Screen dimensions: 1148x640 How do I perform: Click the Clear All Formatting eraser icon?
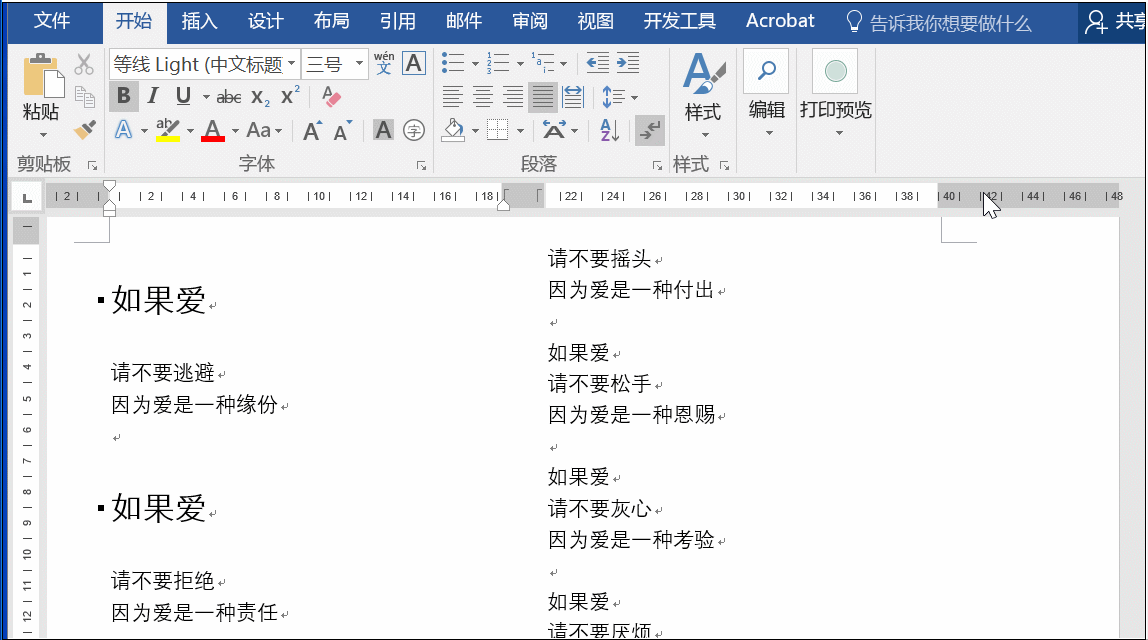[331, 96]
